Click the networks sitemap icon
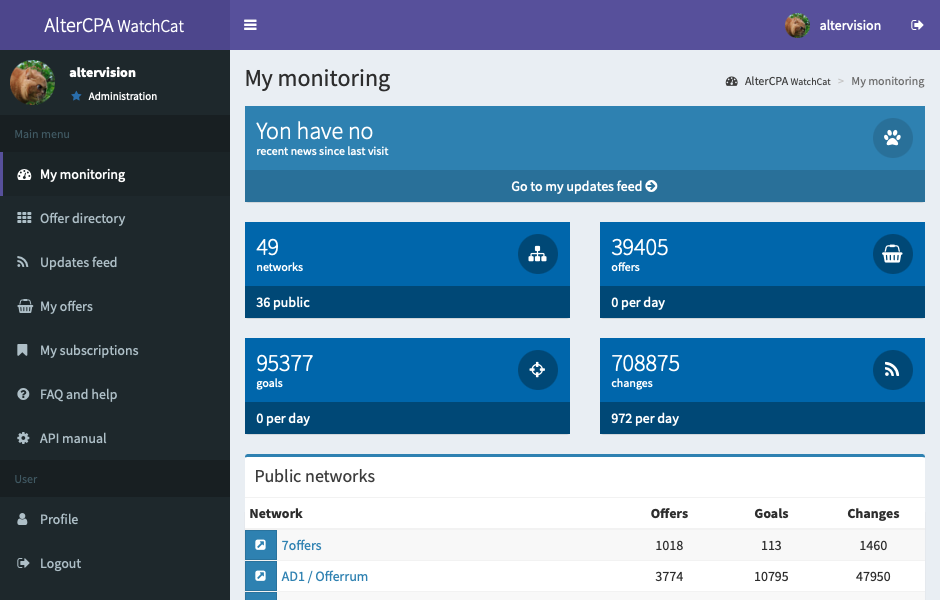This screenshot has width=940, height=600. pyautogui.click(x=538, y=254)
